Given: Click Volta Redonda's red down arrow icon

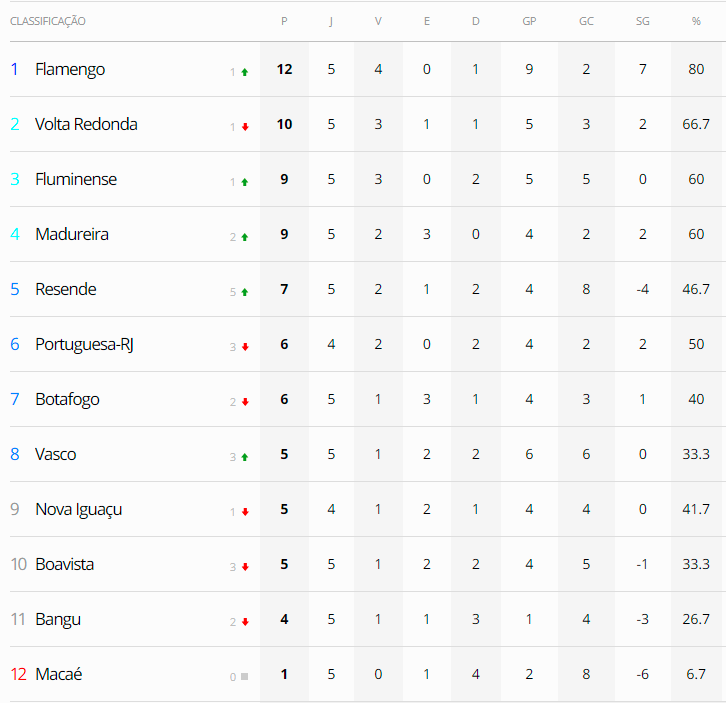Looking at the screenshot, I should [244, 127].
